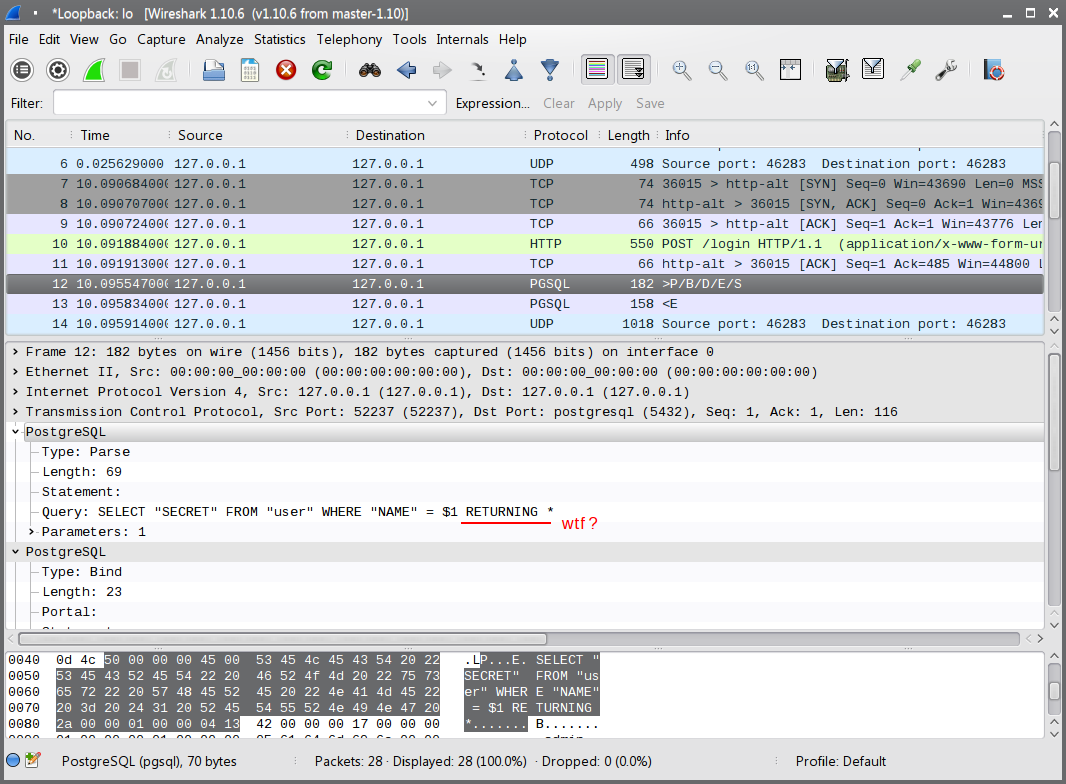1066x784 pixels.
Task: Open capture options gear icon
Action: (58, 69)
